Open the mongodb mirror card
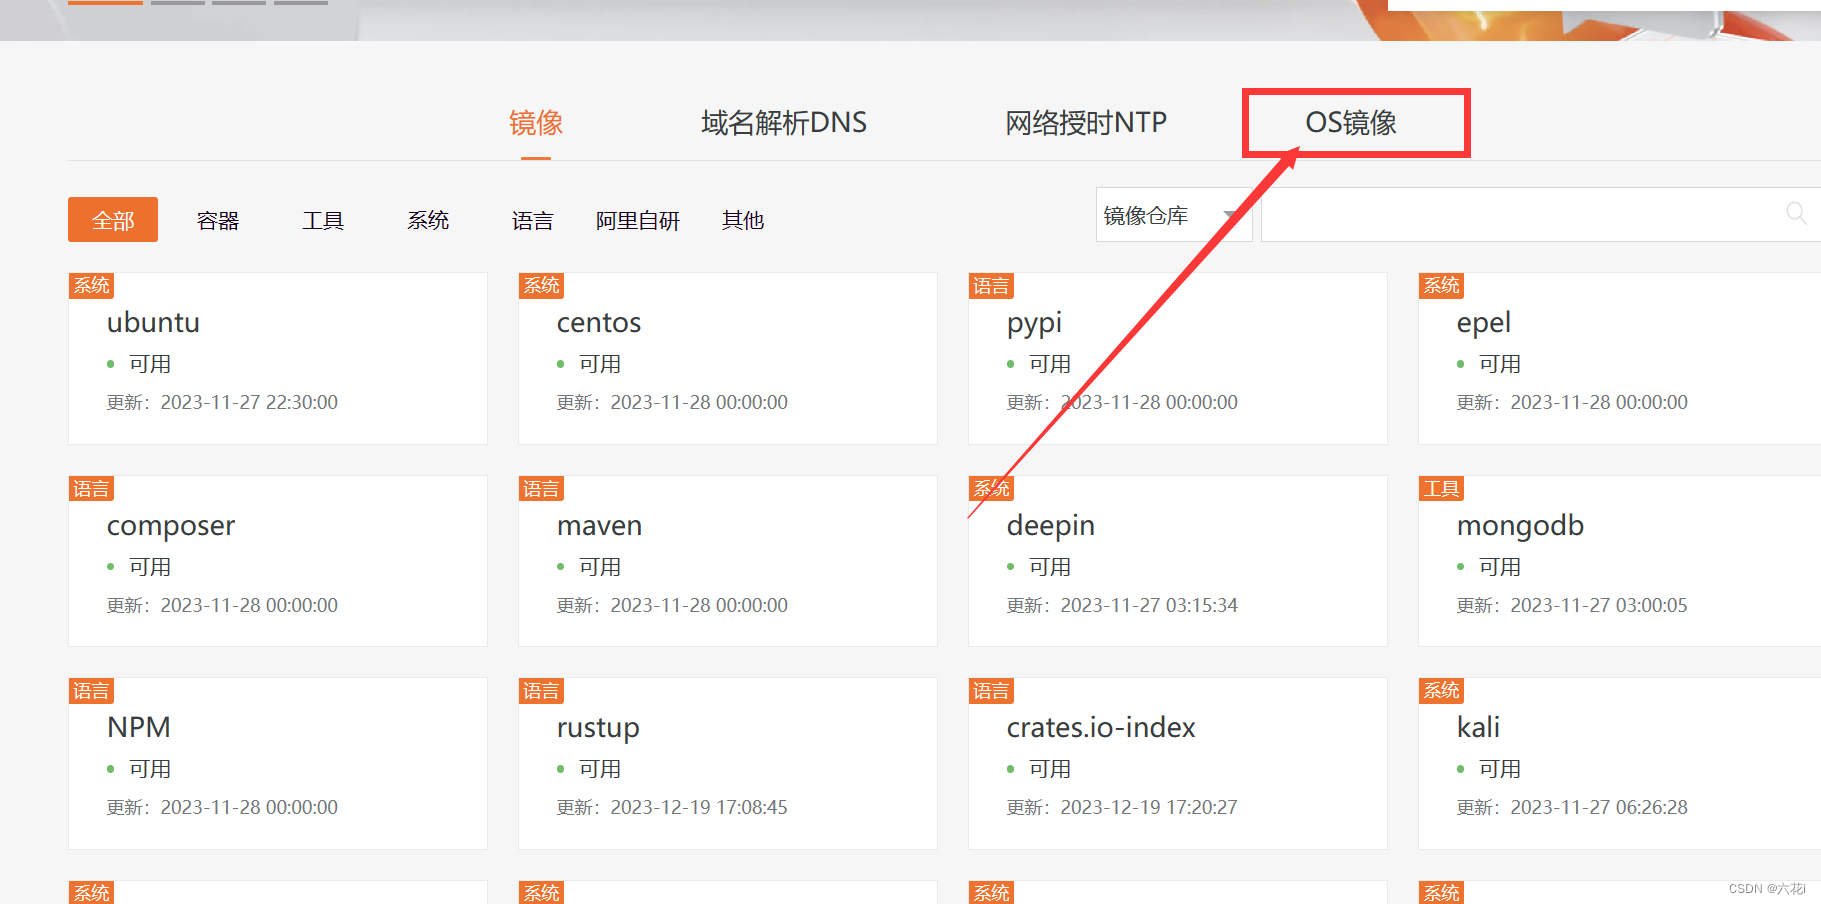This screenshot has width=1821, height=904. [x=1620, y=561]
